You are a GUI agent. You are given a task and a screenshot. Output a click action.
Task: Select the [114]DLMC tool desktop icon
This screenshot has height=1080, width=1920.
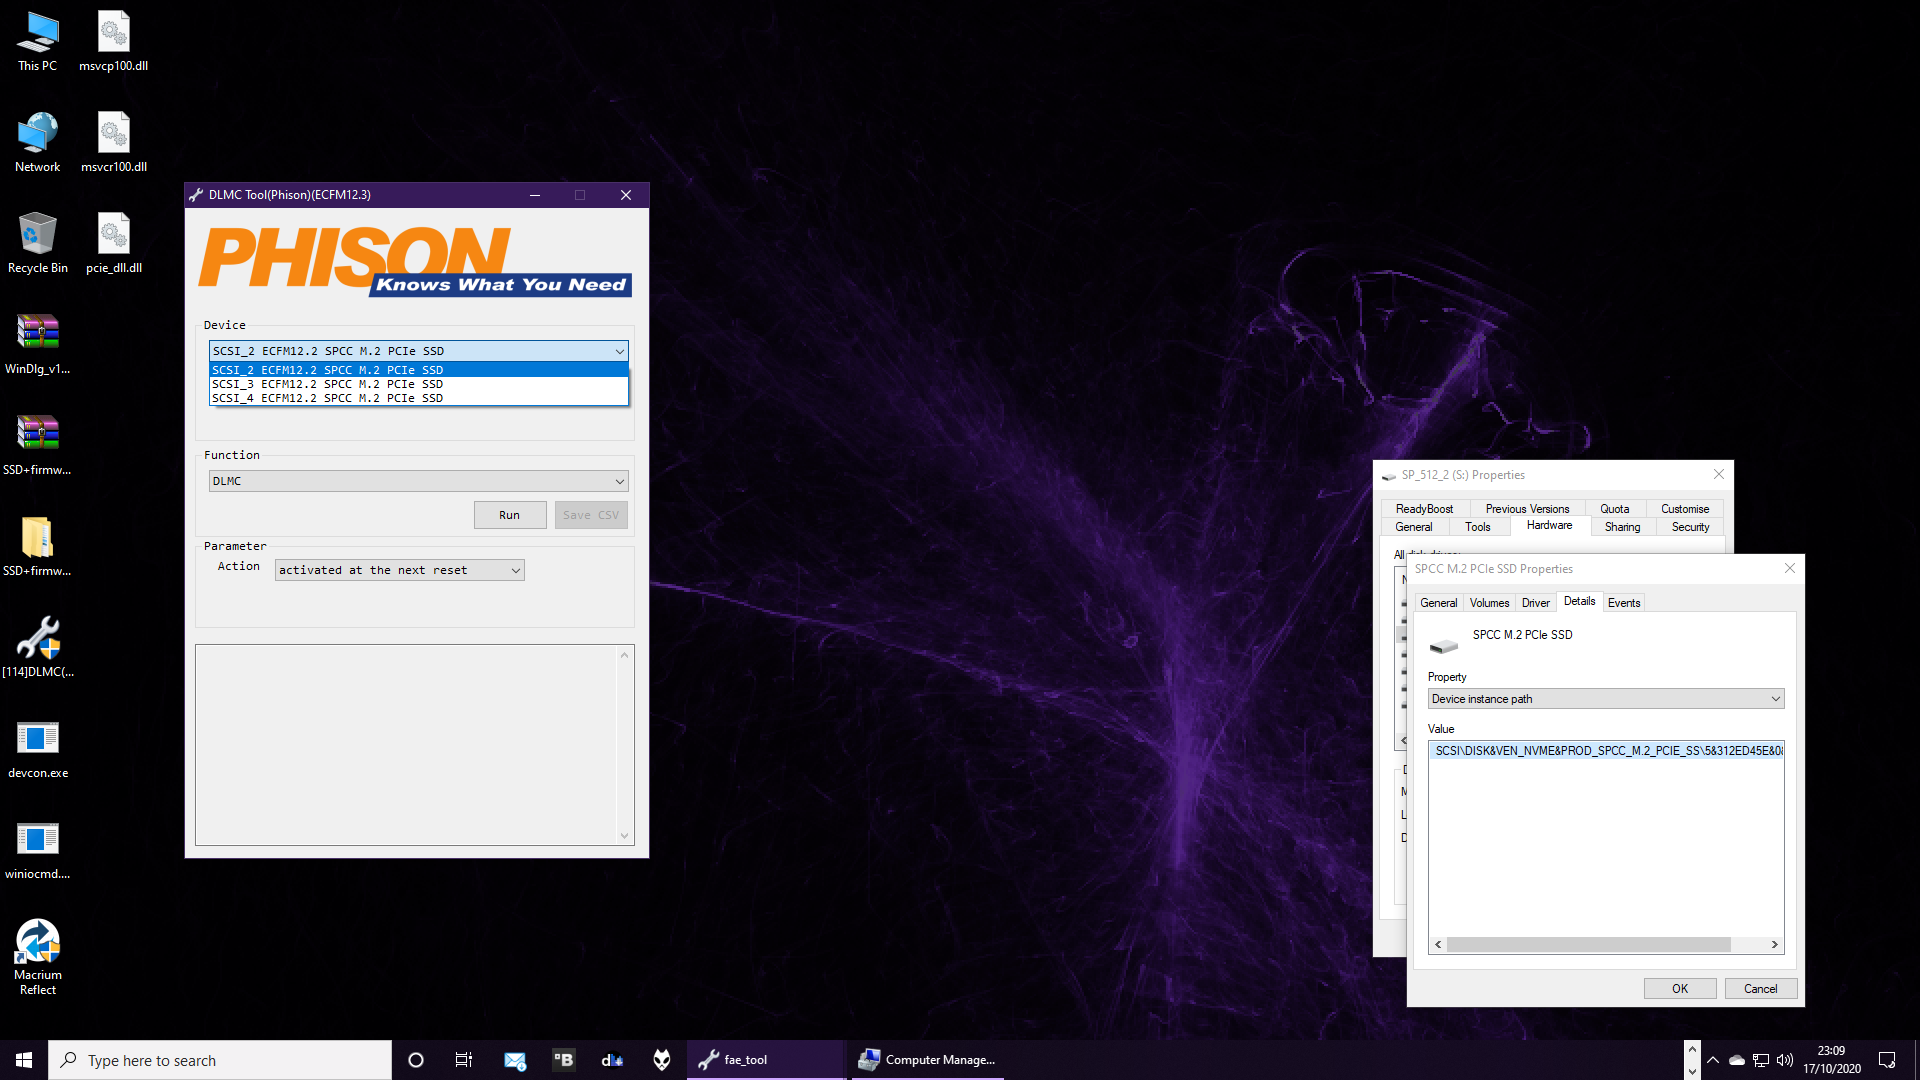[38, 647]
